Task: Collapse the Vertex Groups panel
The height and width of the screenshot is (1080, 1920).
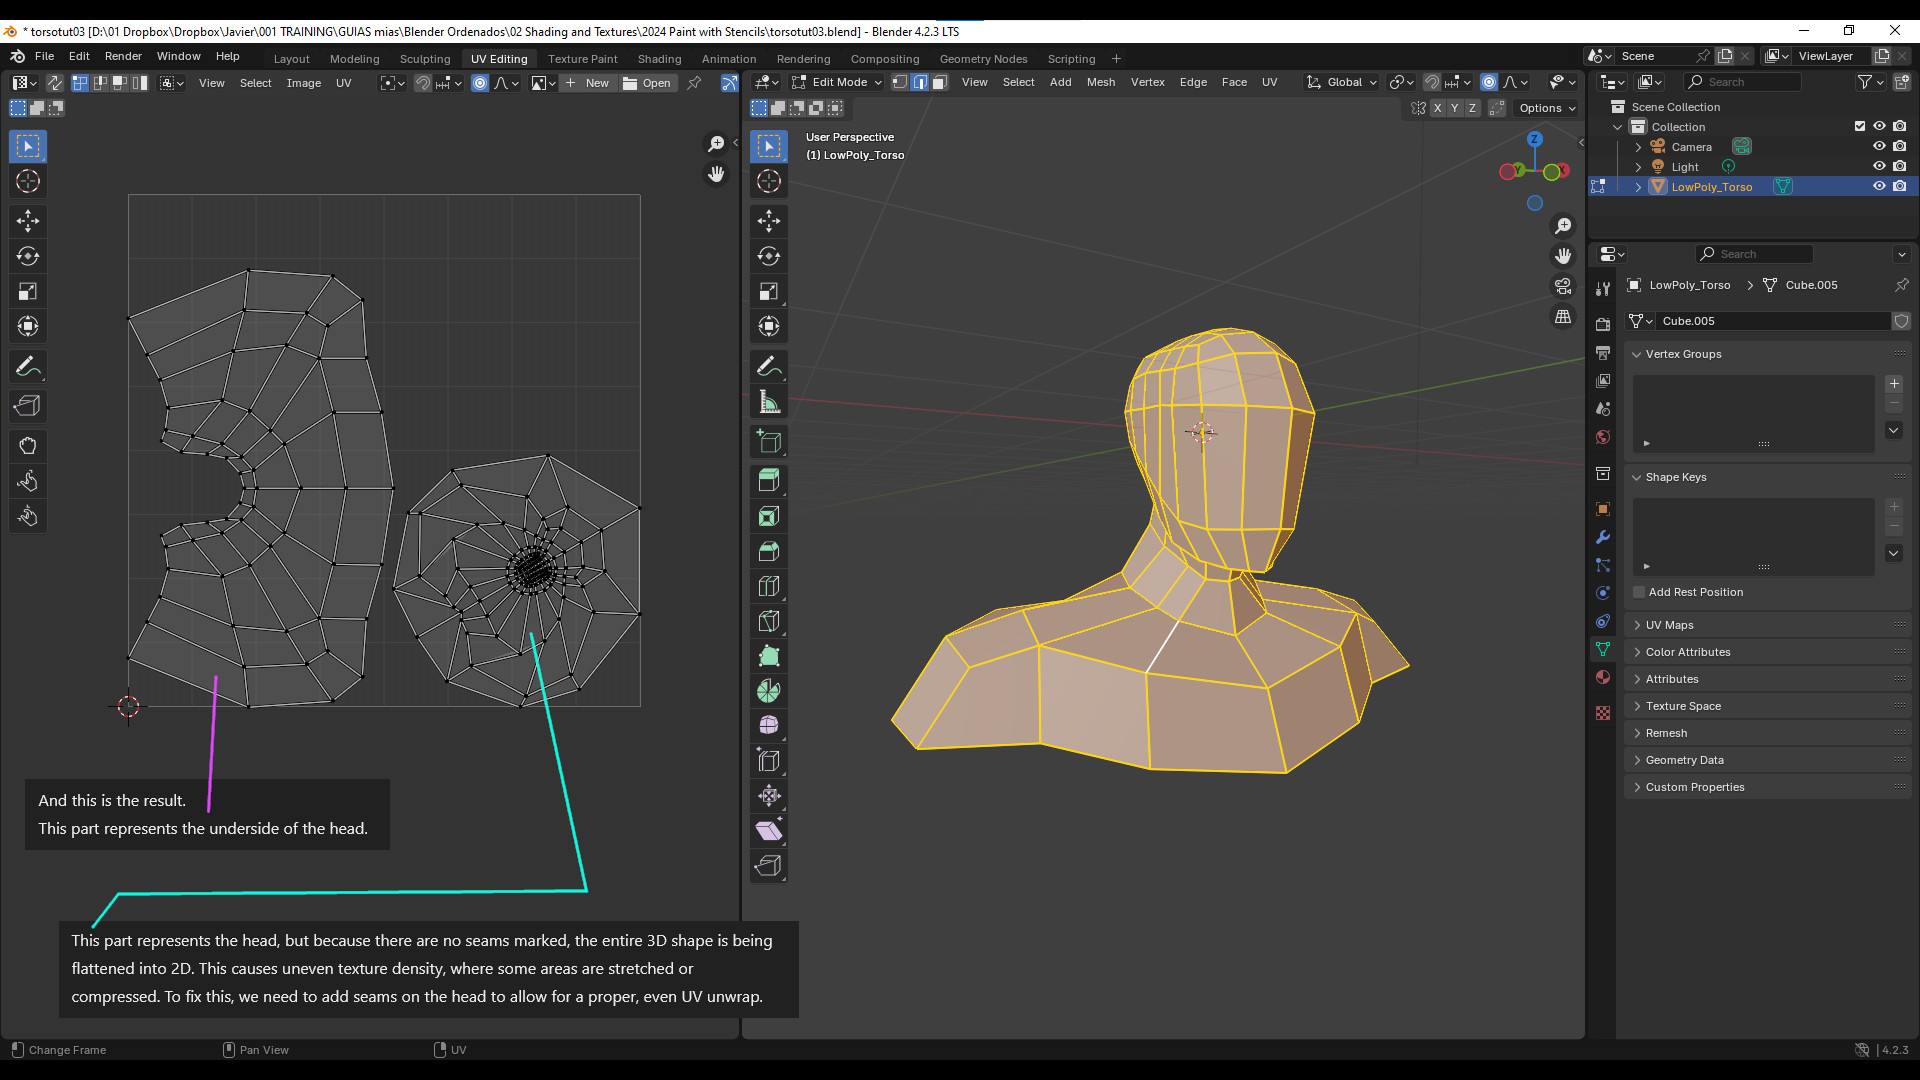Action: coord(1767,354)
